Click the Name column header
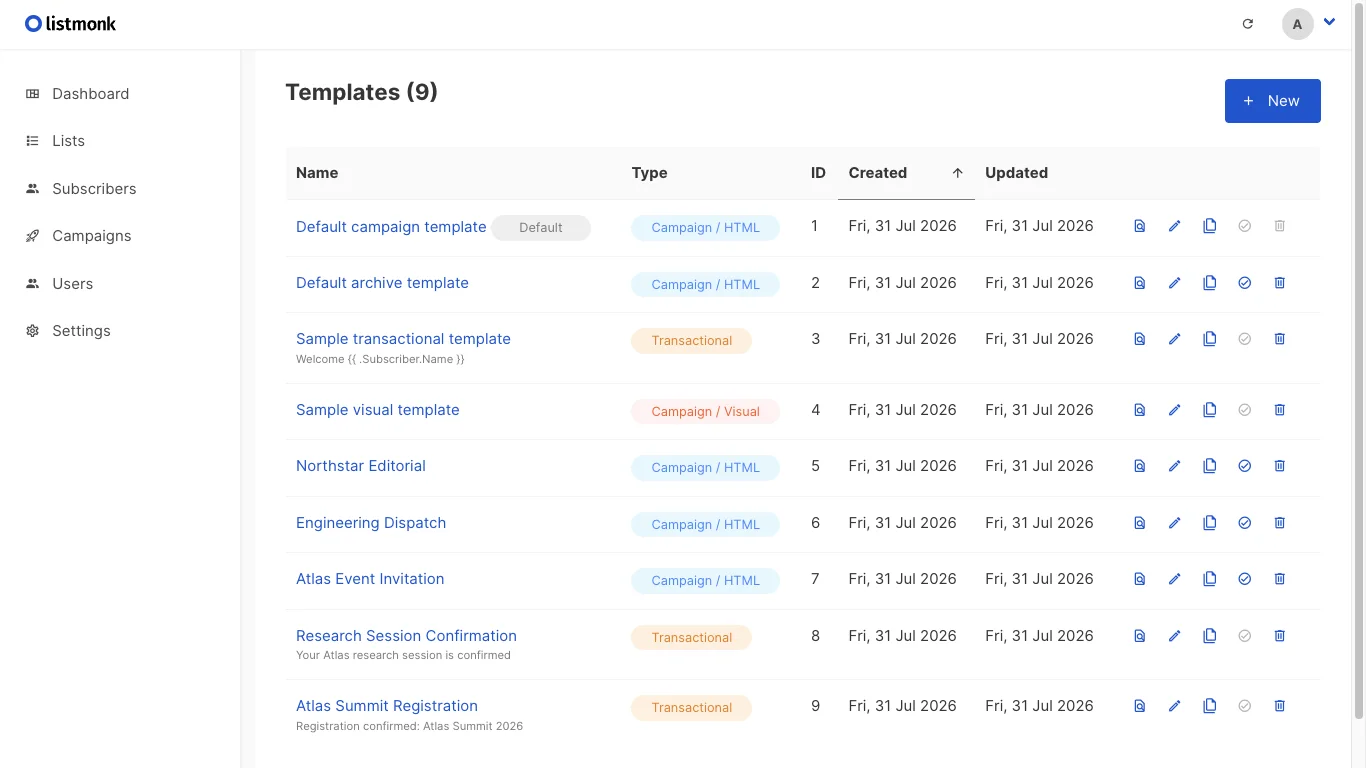1366x768 pixels. [317, 173]
